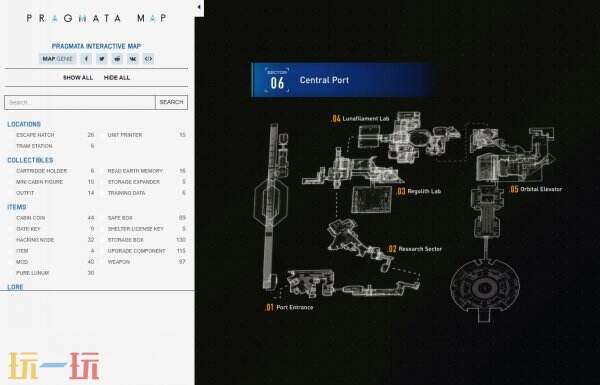This screenshot has height=385, width=600.
Task: Select the 05 Orbital Elevator label
Action: coord(536,189)
